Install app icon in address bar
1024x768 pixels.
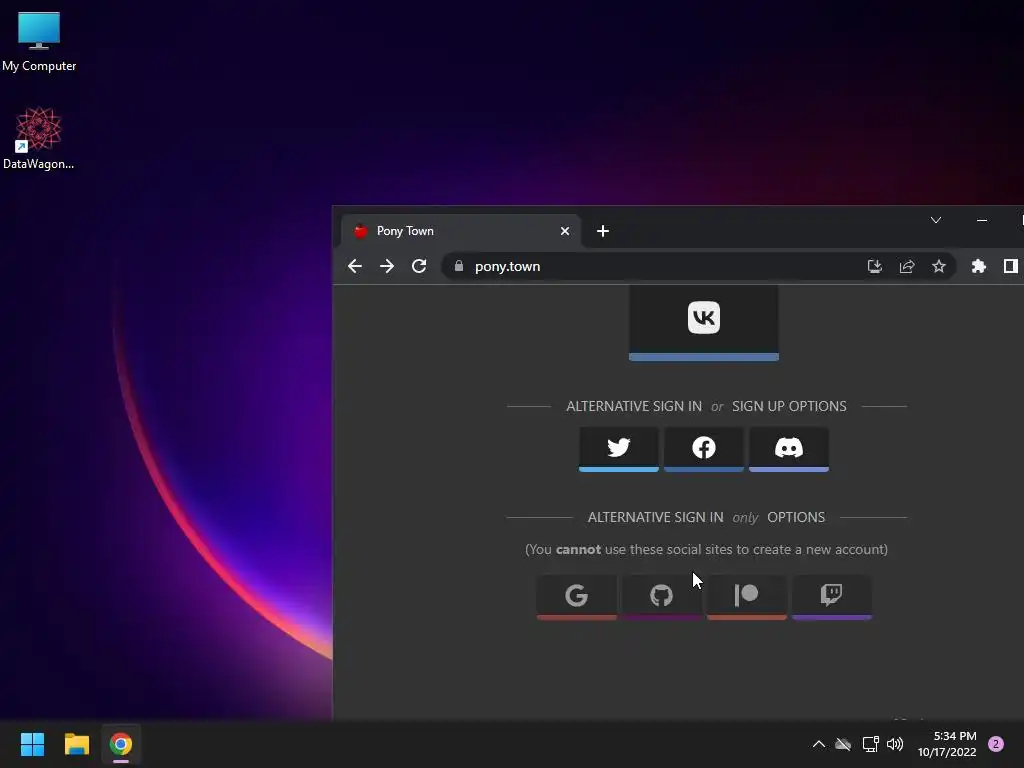point(874,266)
